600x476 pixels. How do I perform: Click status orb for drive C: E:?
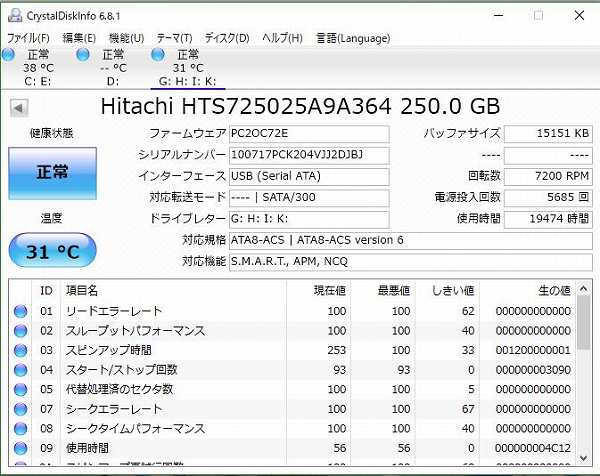(x=8, y=55)
